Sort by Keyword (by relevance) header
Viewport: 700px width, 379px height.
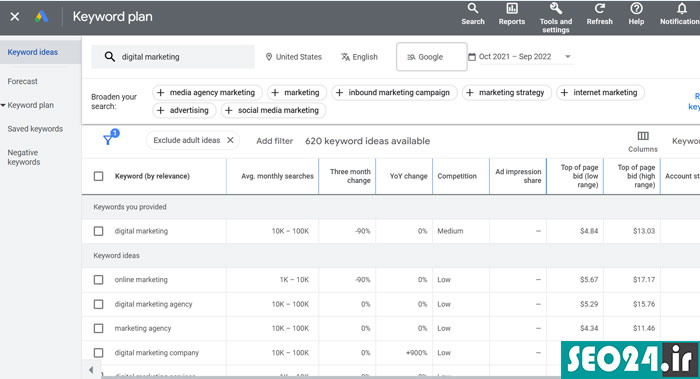[152, 176]
